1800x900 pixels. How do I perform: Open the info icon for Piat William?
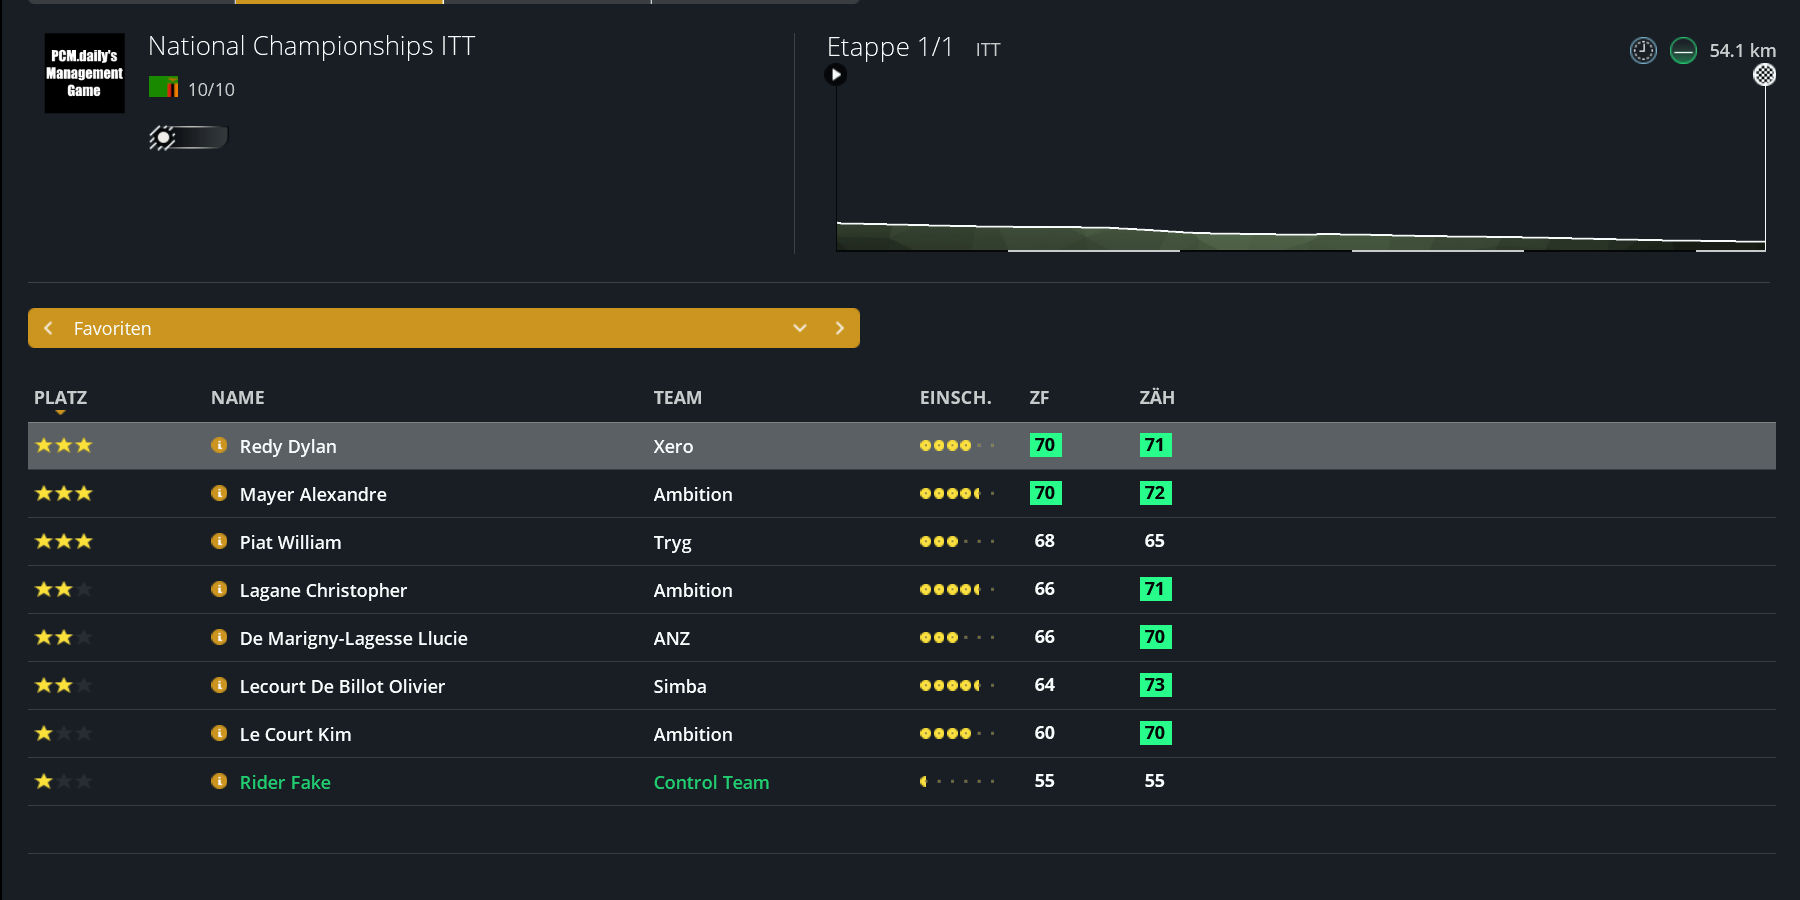219,541
